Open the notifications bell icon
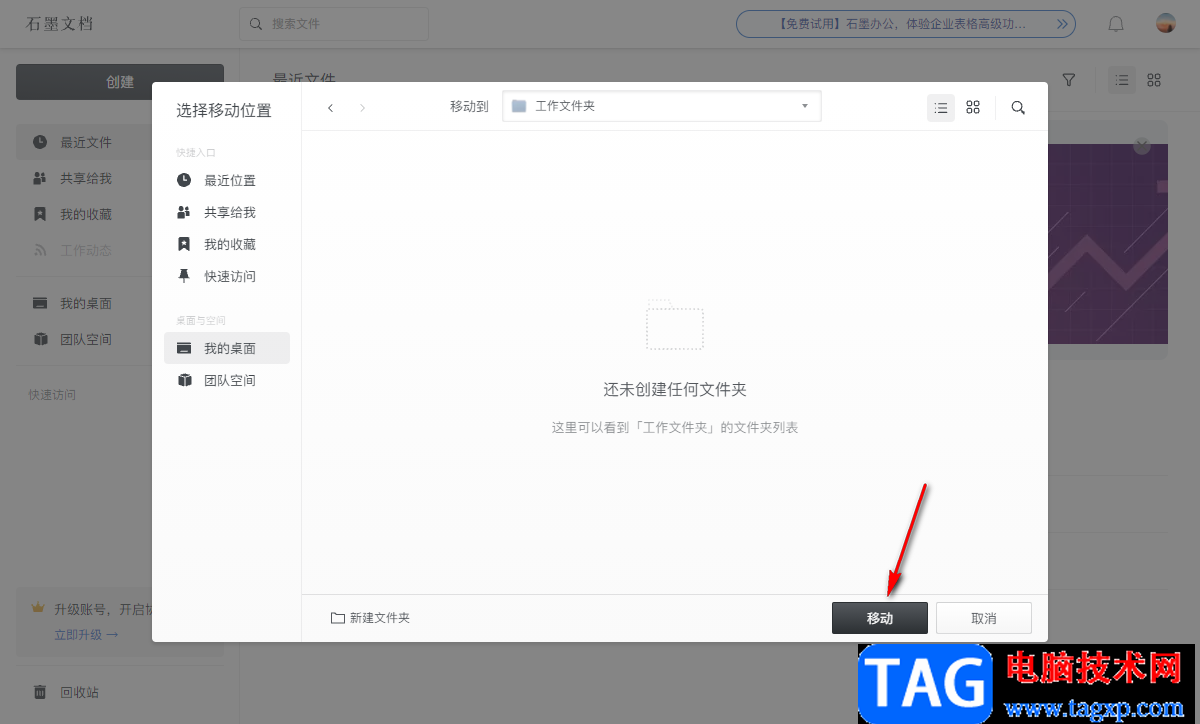 tap(1116, 24)
